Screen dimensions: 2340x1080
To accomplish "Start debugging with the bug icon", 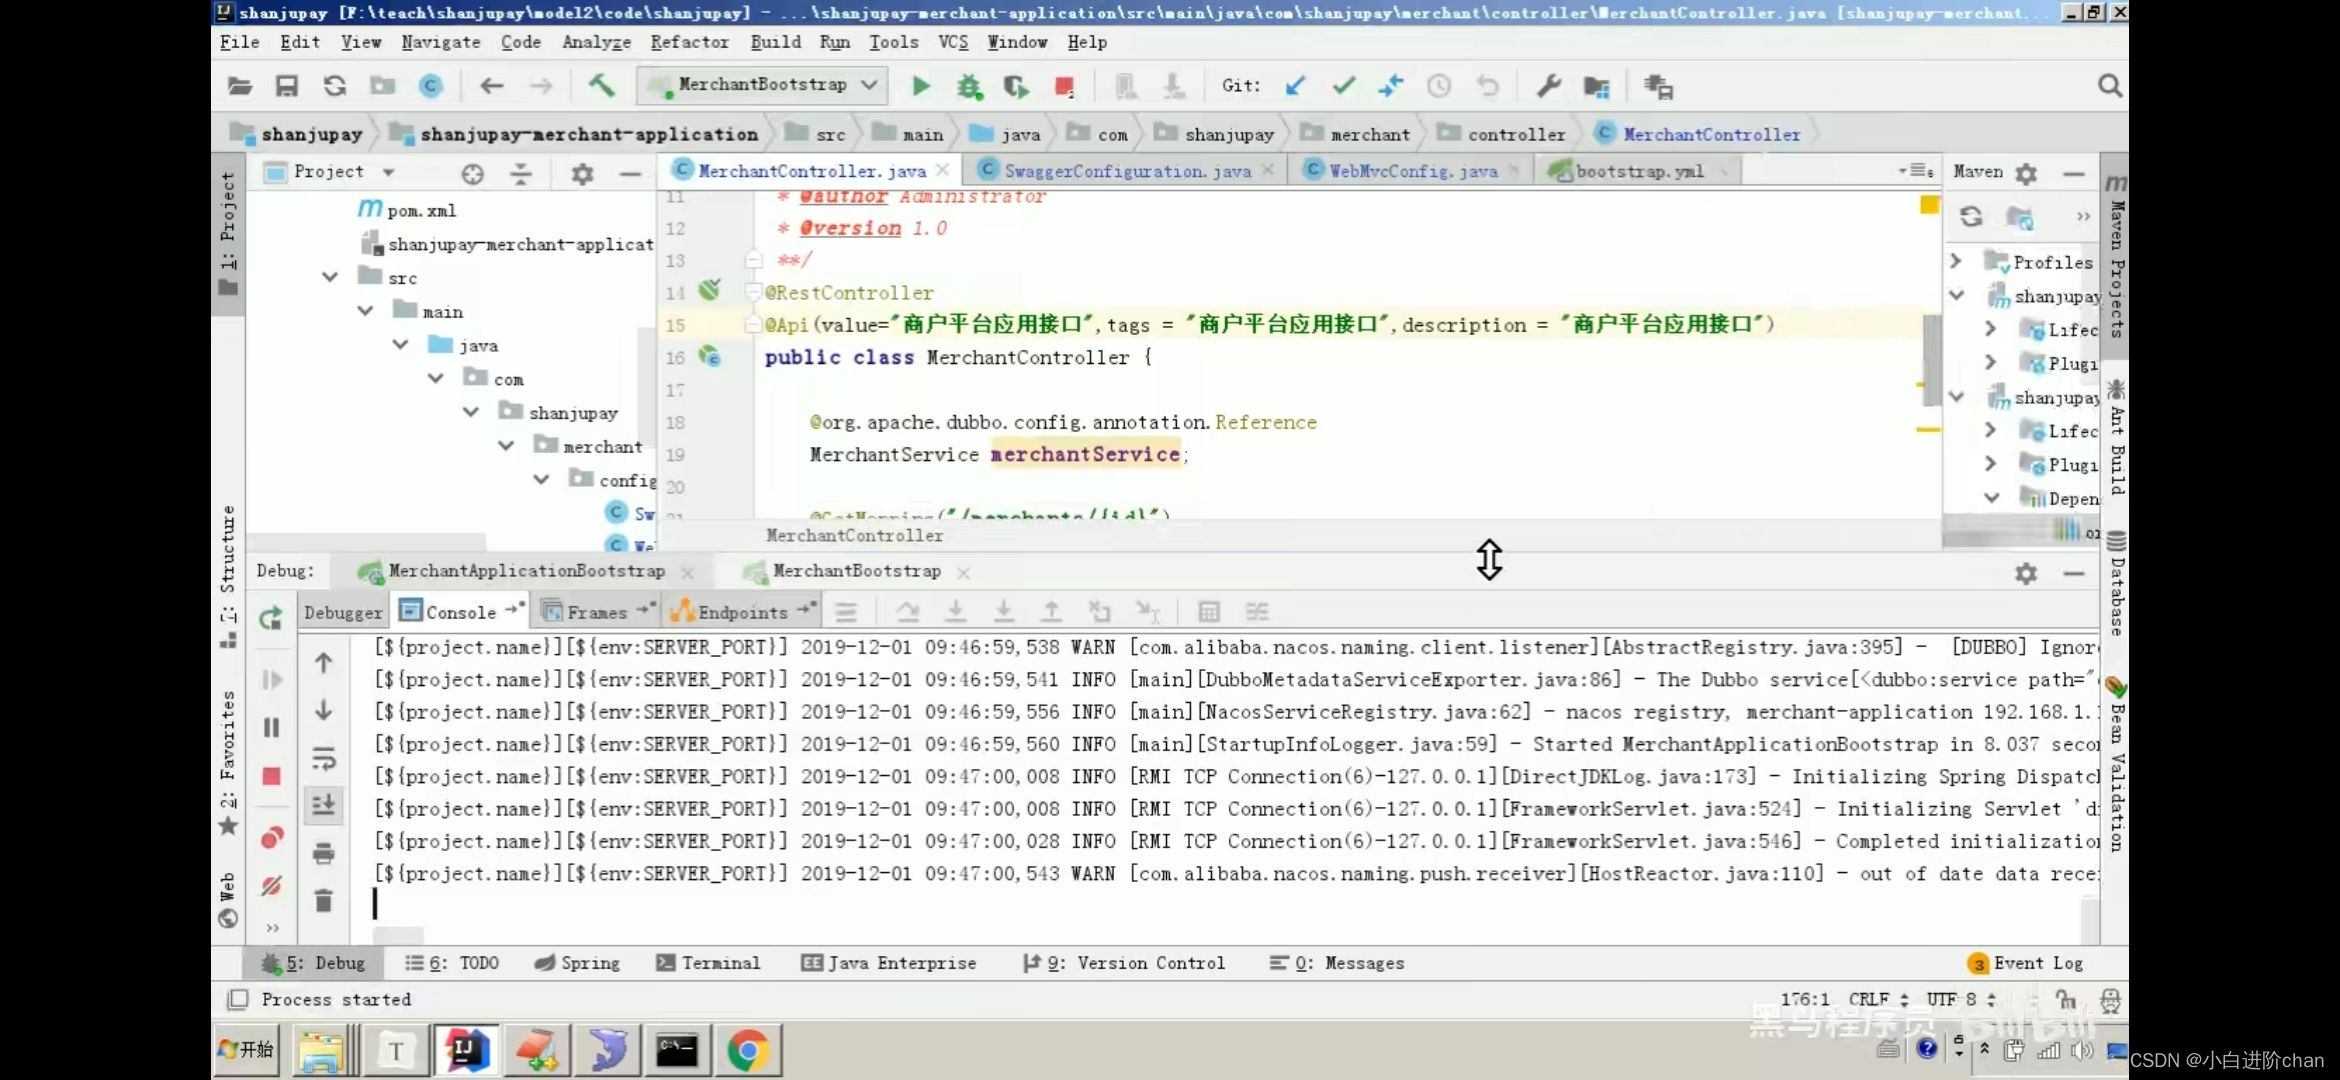I will [x=969, y=86].
